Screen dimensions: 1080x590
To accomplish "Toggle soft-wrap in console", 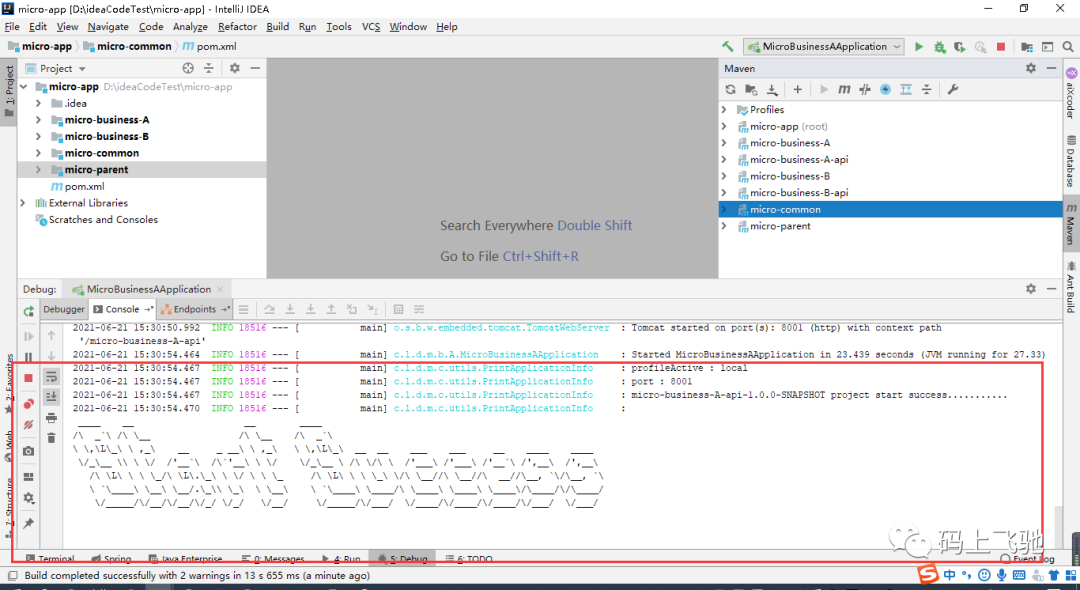I will coord(52,377).
